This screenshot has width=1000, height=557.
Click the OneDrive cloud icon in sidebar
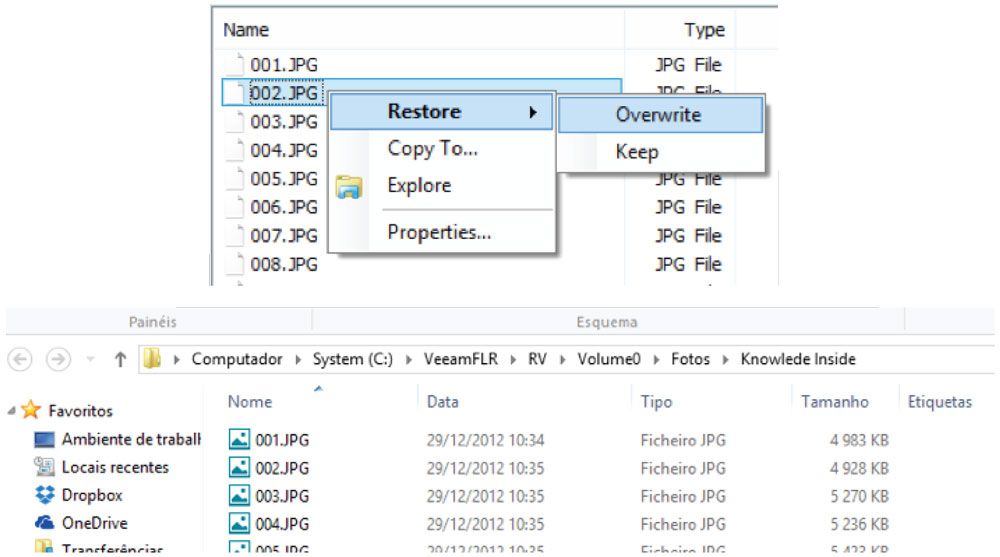[44, 523]
